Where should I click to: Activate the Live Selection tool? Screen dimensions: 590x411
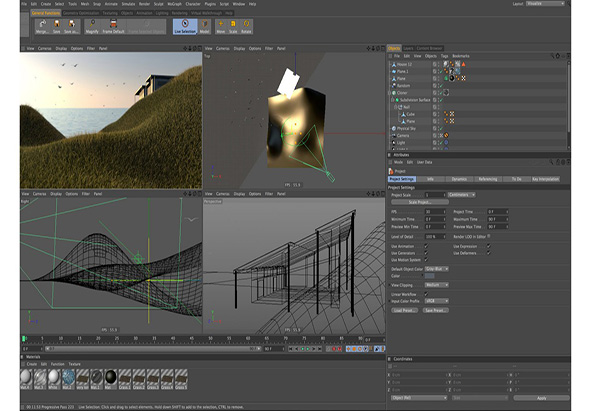point(185,26)
